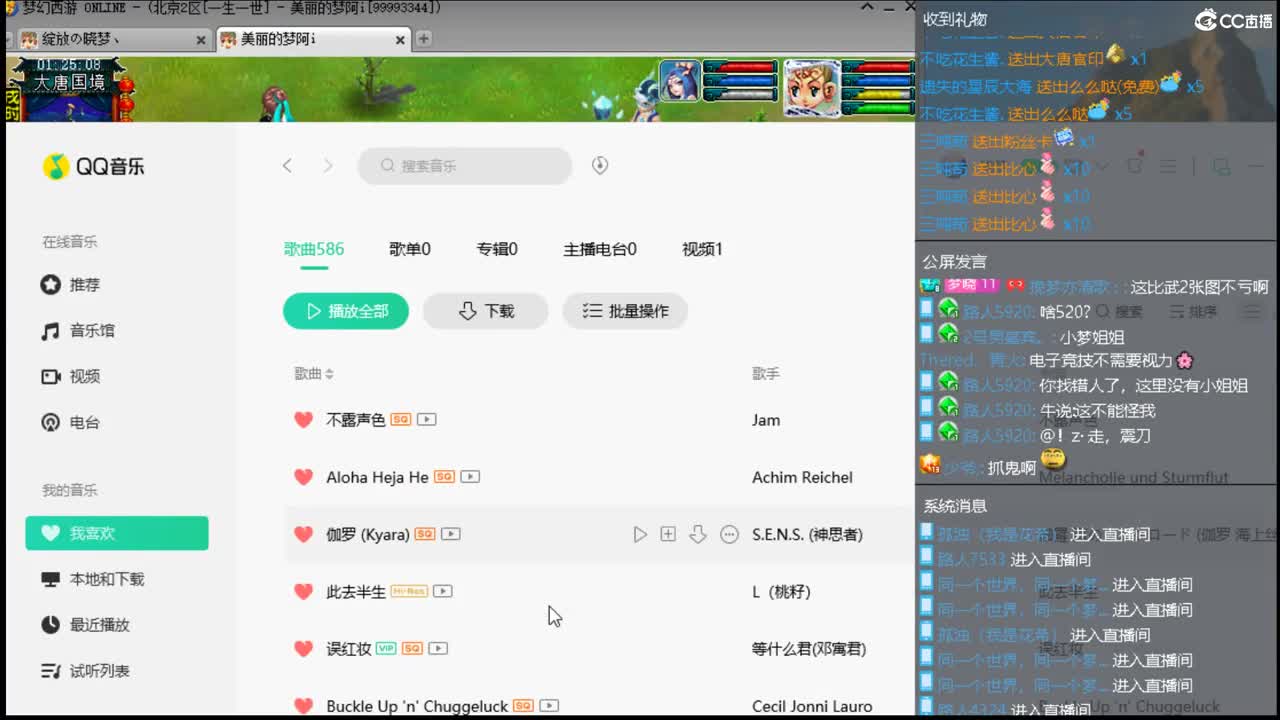1280x720 pixels.
Task: Switch to the 歌曲586 tab
Action: click(x=314, y=249)
